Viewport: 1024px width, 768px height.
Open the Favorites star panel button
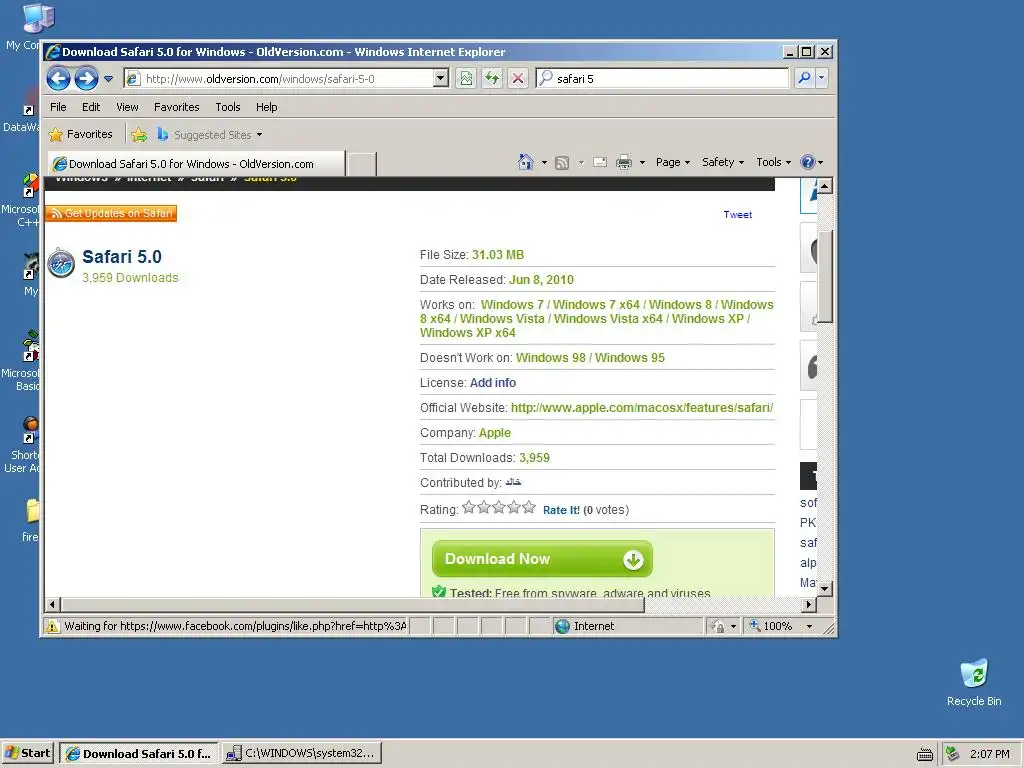pos(81,135)
